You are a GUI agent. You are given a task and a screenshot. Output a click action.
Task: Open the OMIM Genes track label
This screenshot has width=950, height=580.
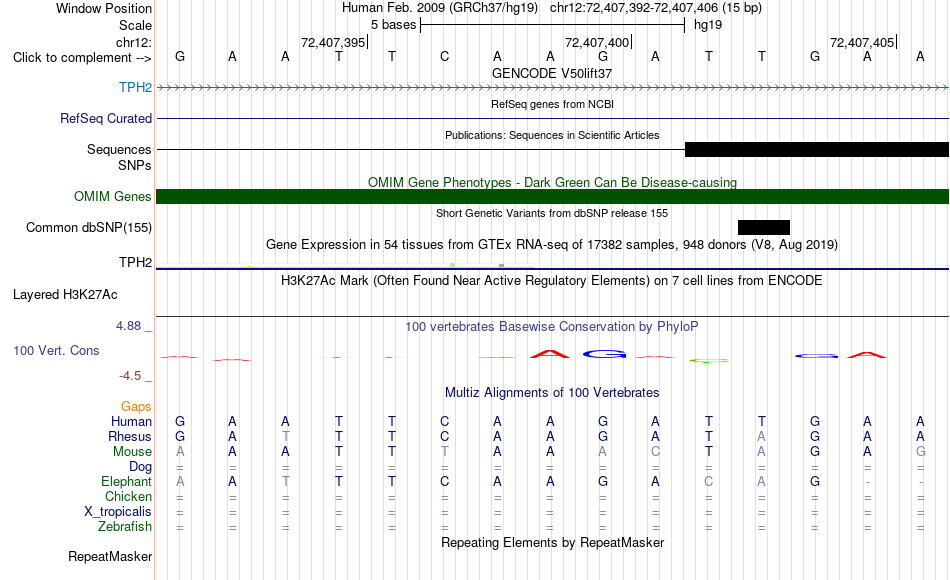tap(112, 196)
